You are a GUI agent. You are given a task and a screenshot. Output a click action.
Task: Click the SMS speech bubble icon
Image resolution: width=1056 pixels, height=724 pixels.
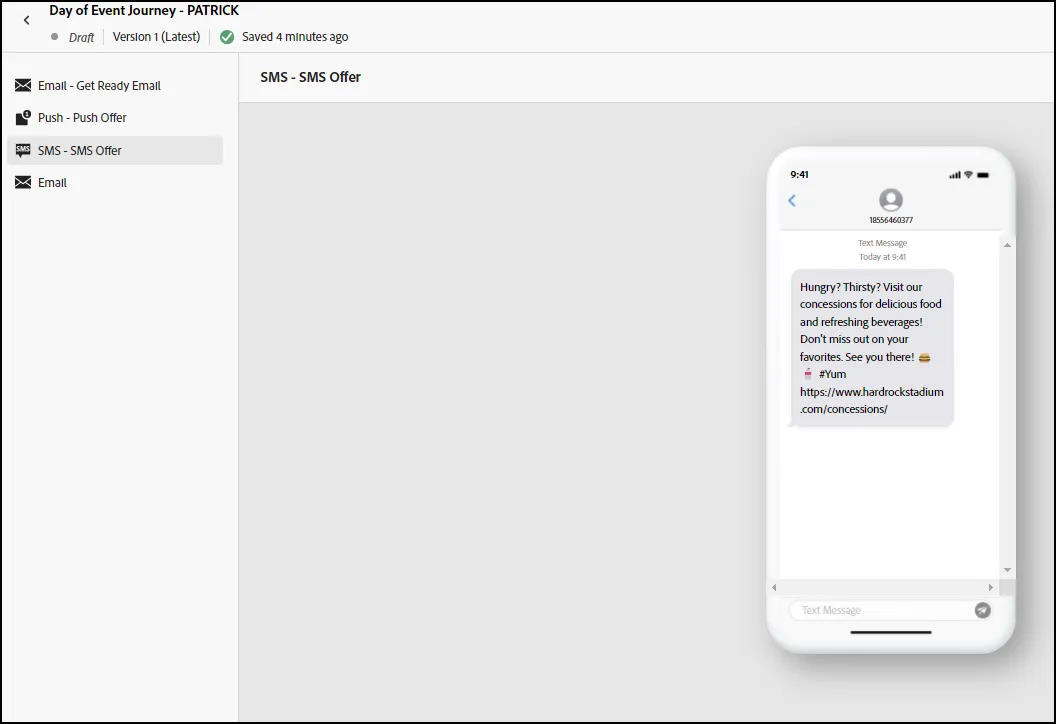pos(23,150)
